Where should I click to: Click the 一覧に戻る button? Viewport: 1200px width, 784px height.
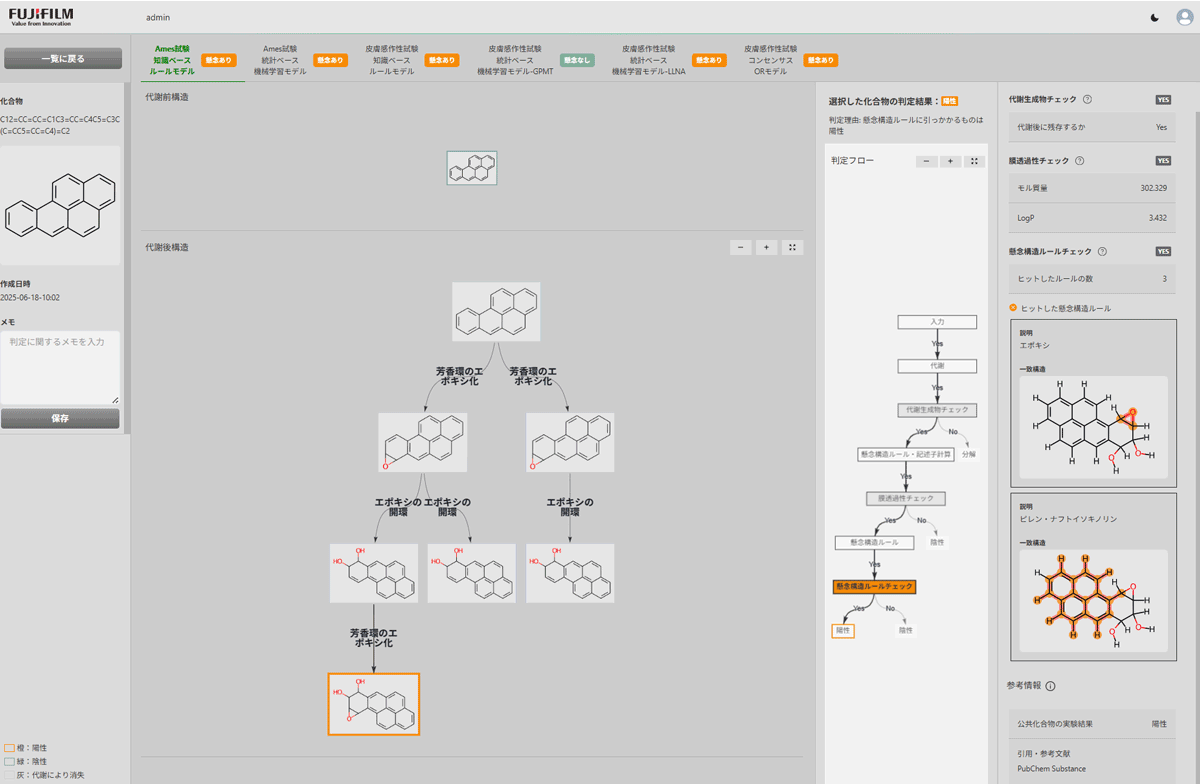(62, 59)
